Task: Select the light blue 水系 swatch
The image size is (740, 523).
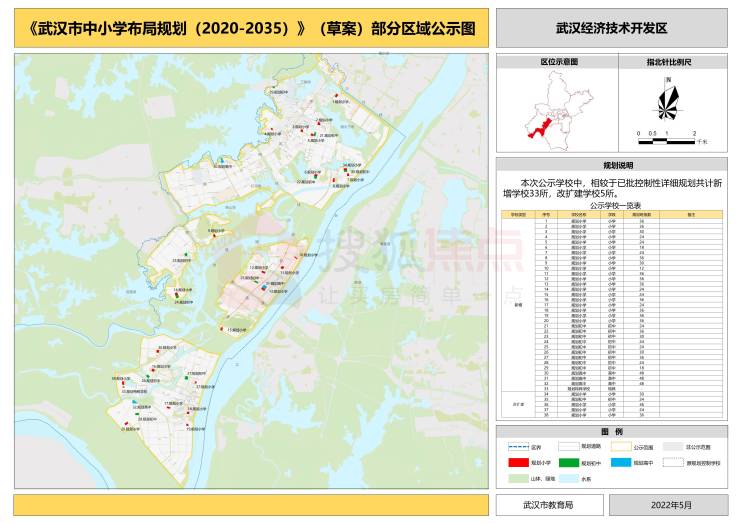Action: (568, 478)
